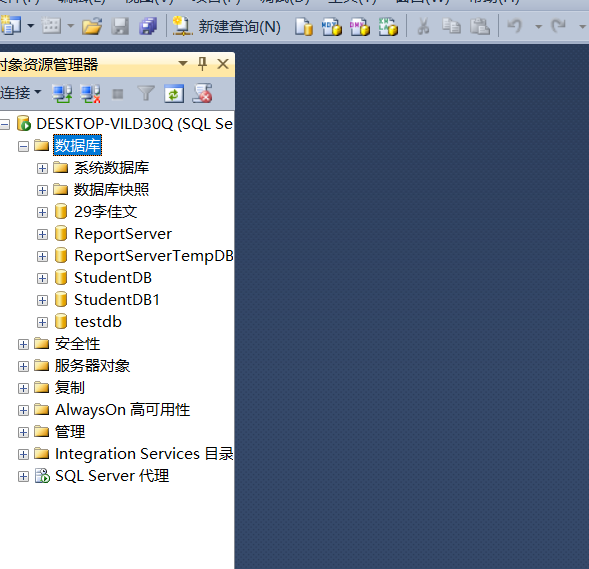The height and width of the screenshot is (569, 589).
Task: Open the Undo history dropdown arrow
Action: tap(539, 27)
